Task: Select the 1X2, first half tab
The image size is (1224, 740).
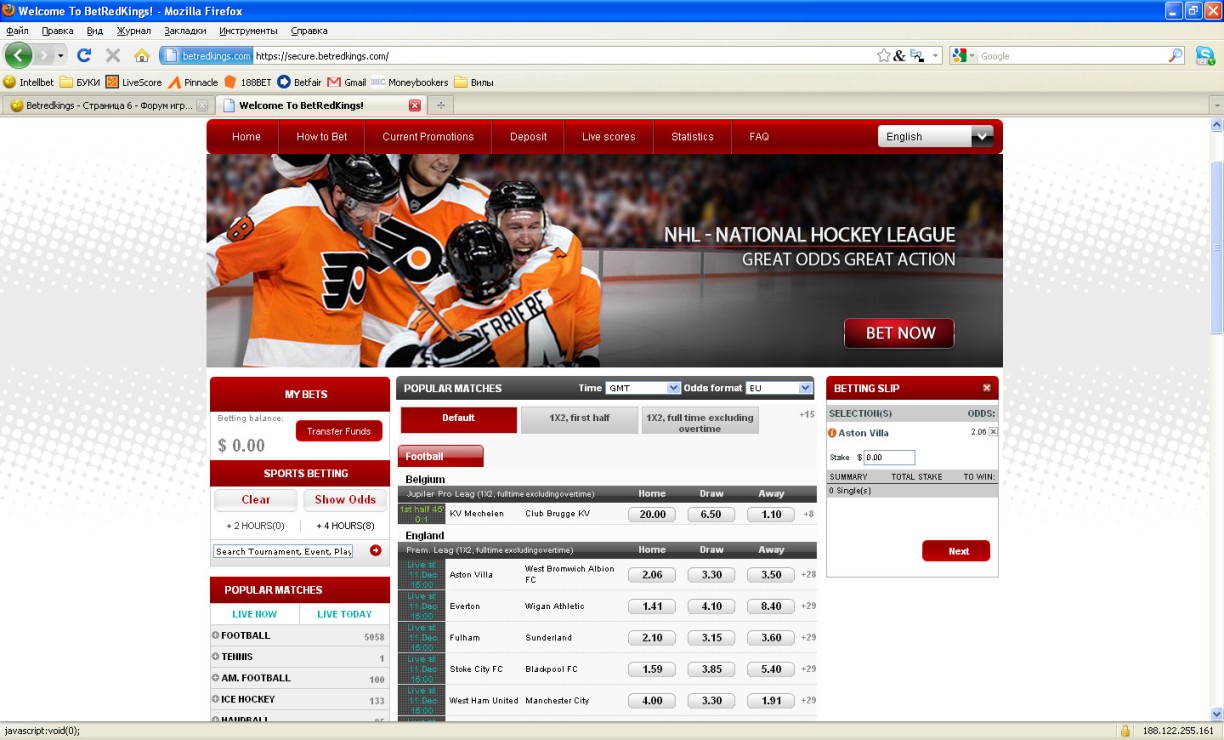Action: click(579, 420)
